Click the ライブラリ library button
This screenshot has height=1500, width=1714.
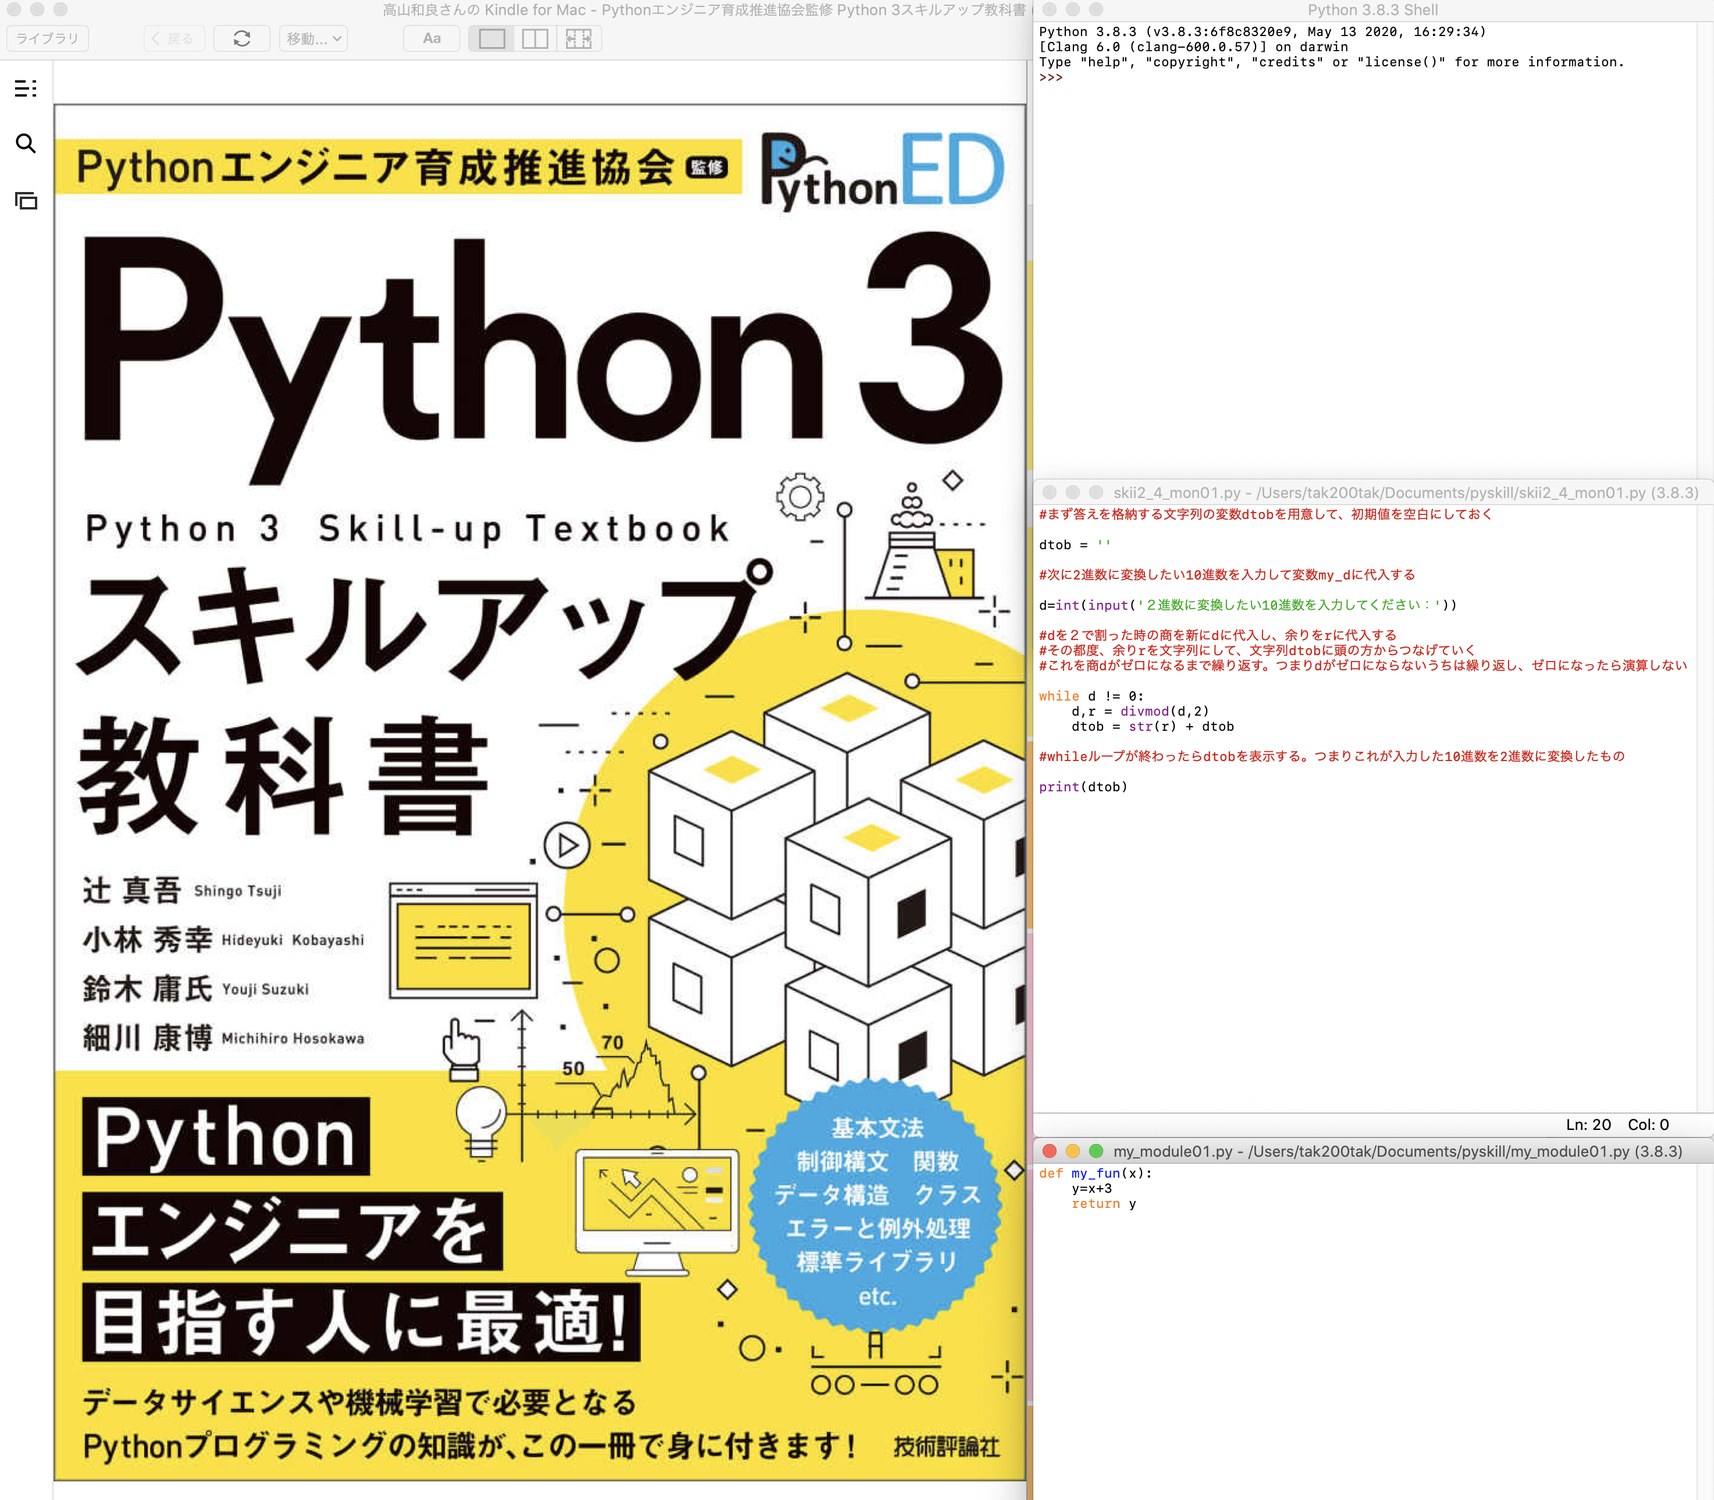pos(48,39)
